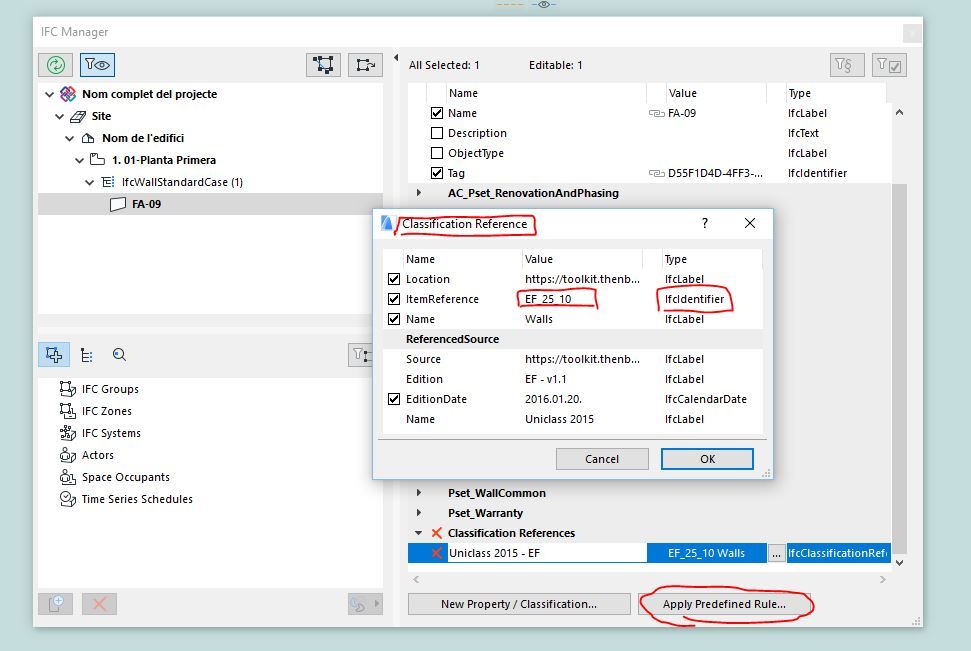Screen dimensions: 971x651
Task: Click the new assignment icon at bottom left
Action: [56, 603]
